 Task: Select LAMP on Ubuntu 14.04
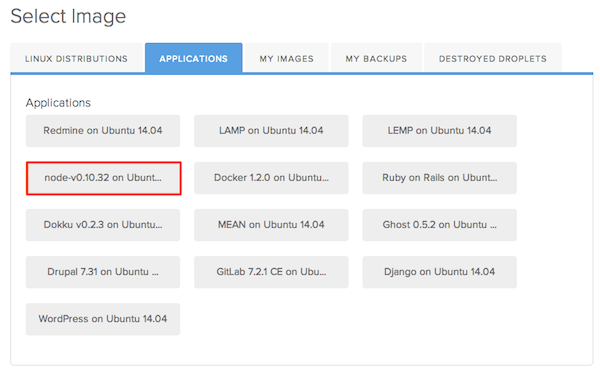tap(271, 131)
